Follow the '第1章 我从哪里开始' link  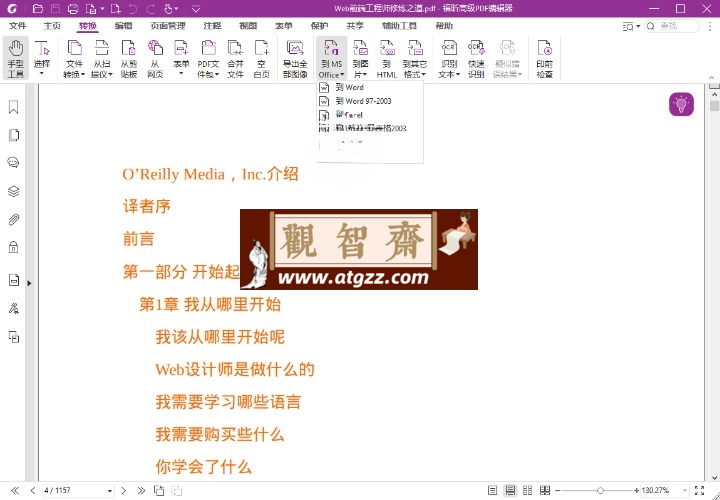tap(210, 304)
